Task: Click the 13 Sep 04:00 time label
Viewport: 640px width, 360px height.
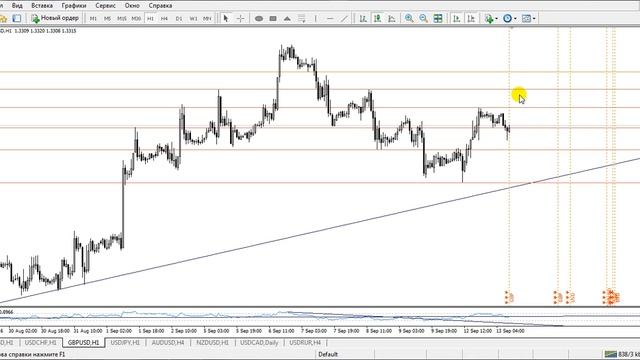Action: pos(510,331)
